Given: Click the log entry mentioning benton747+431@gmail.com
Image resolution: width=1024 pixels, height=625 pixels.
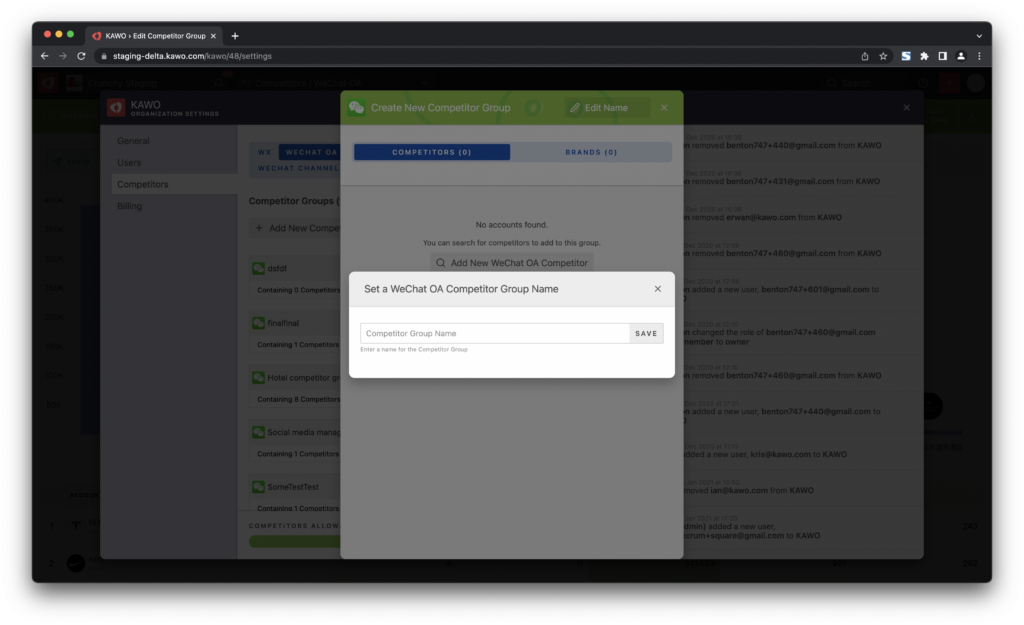Looking at the screenshot, I should 803,177.
